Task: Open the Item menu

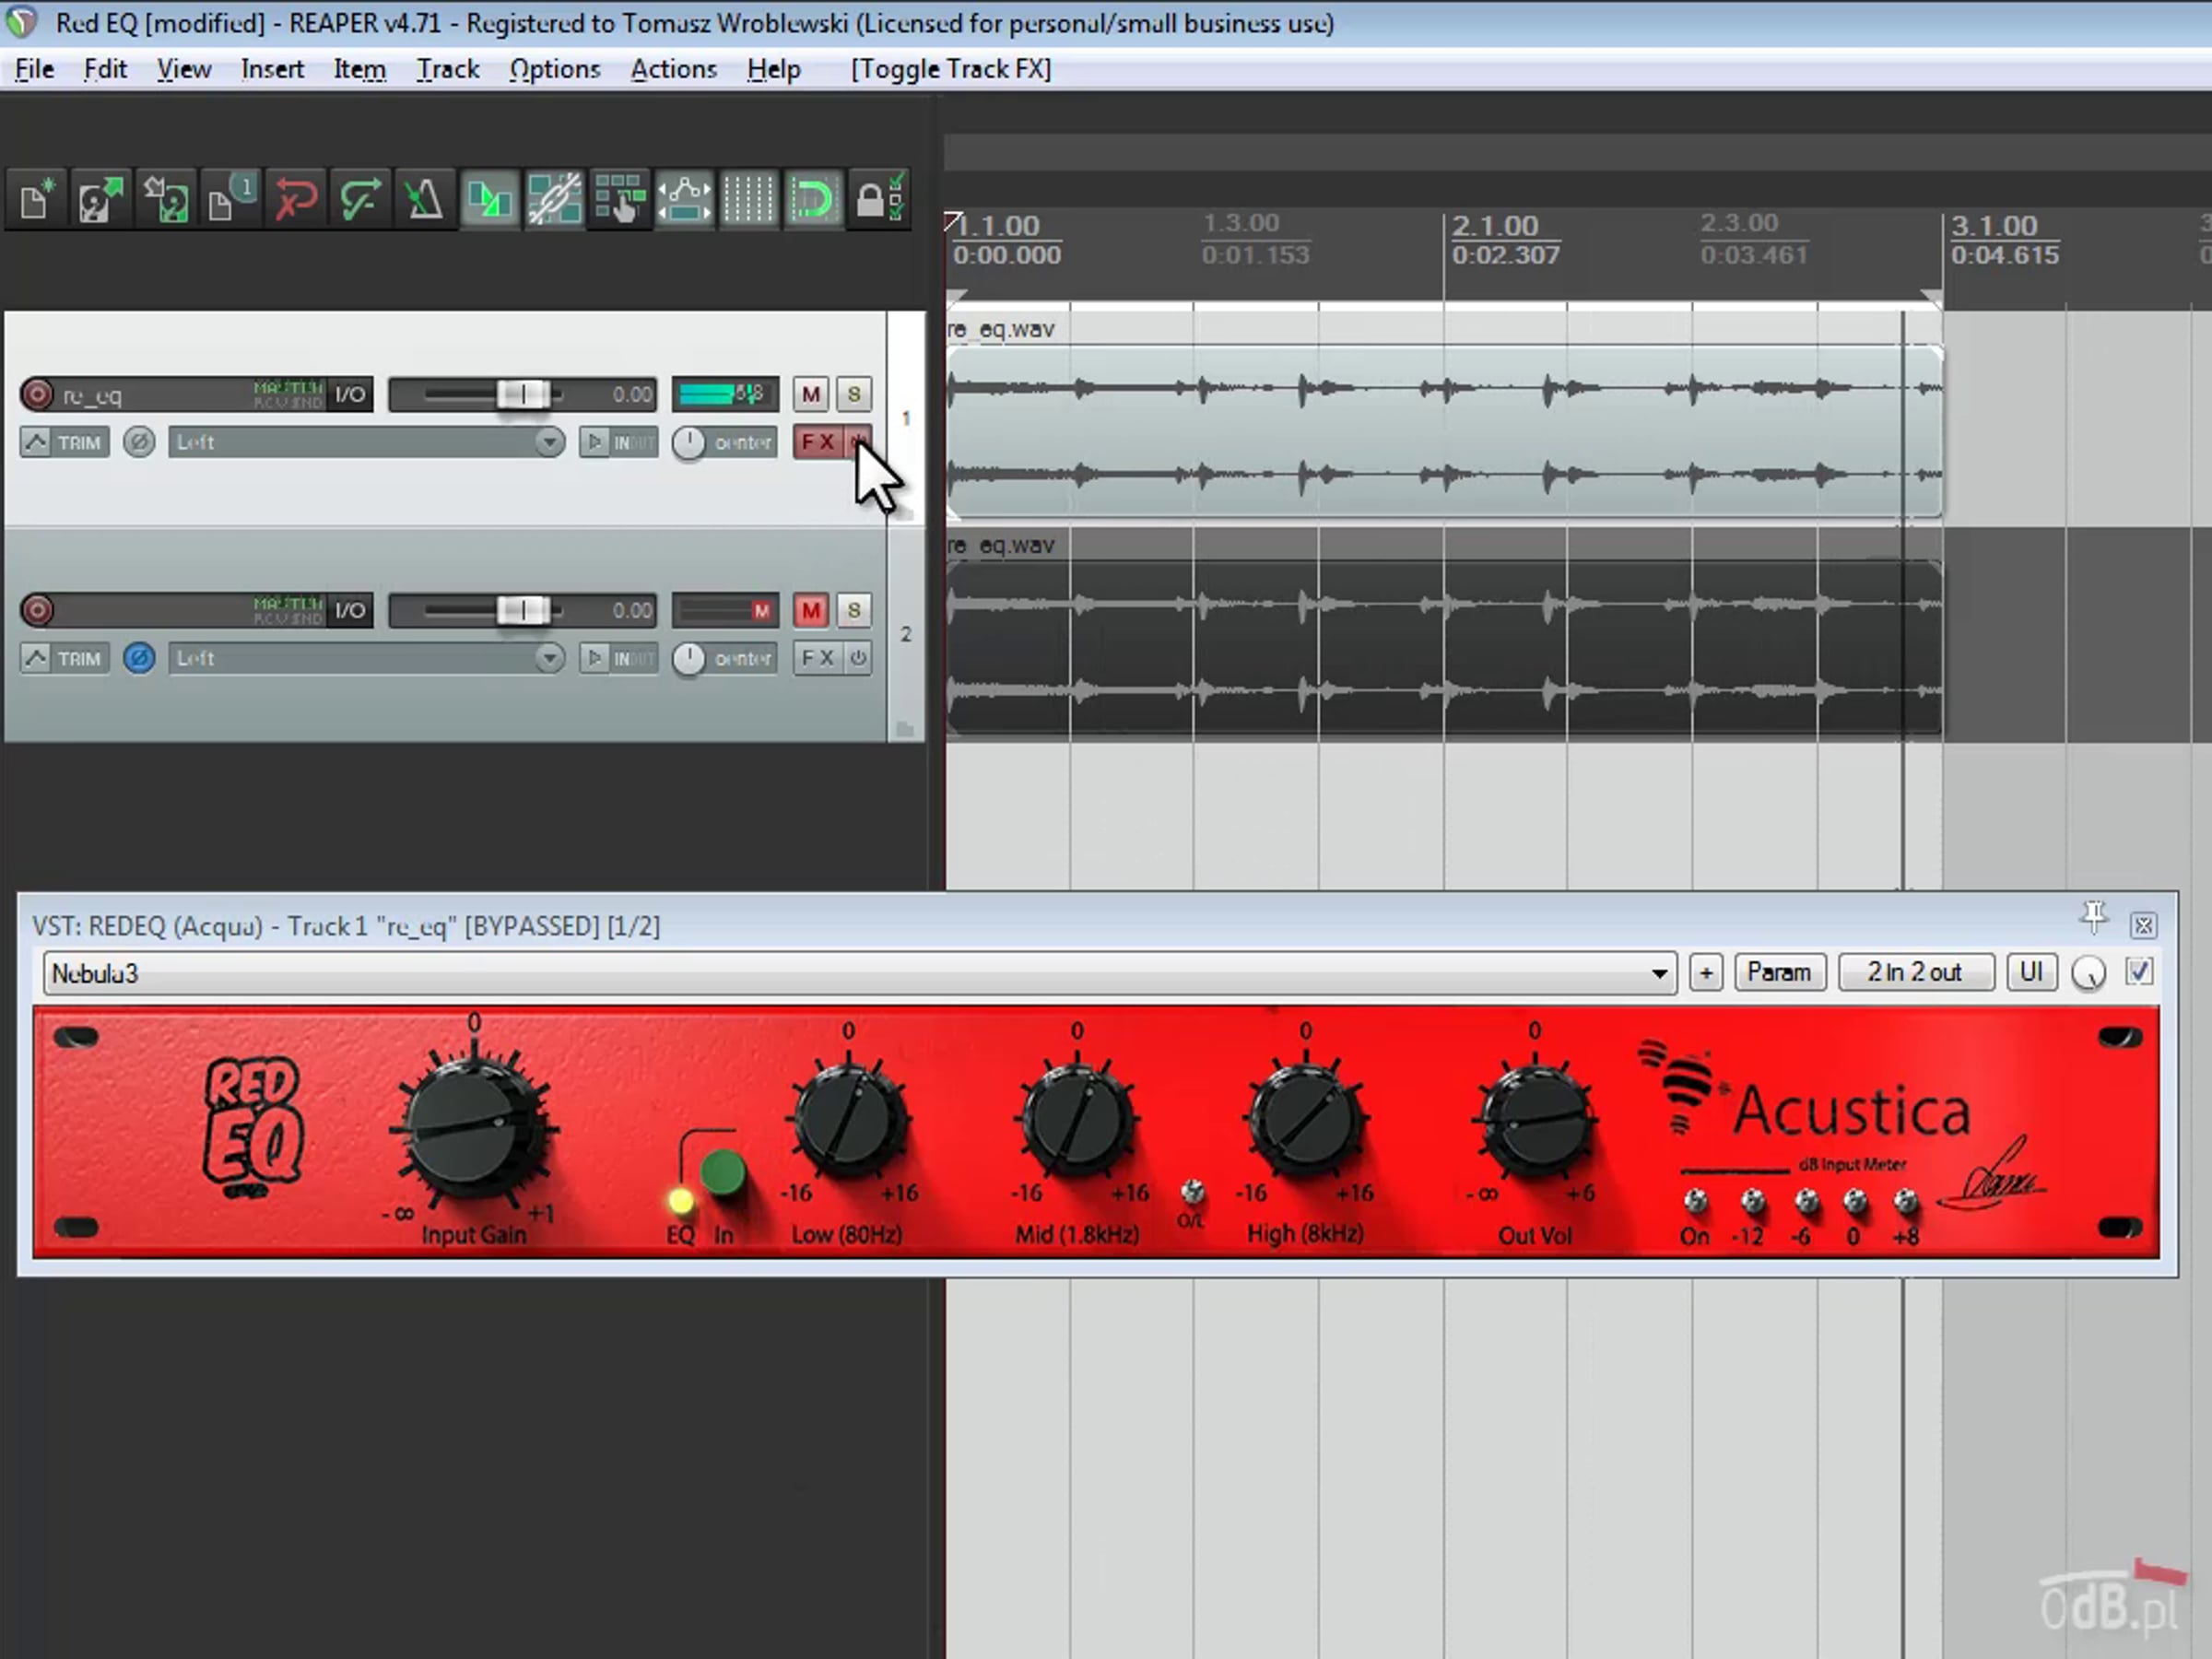Action: pyautogui.click(x=360, y=69)
